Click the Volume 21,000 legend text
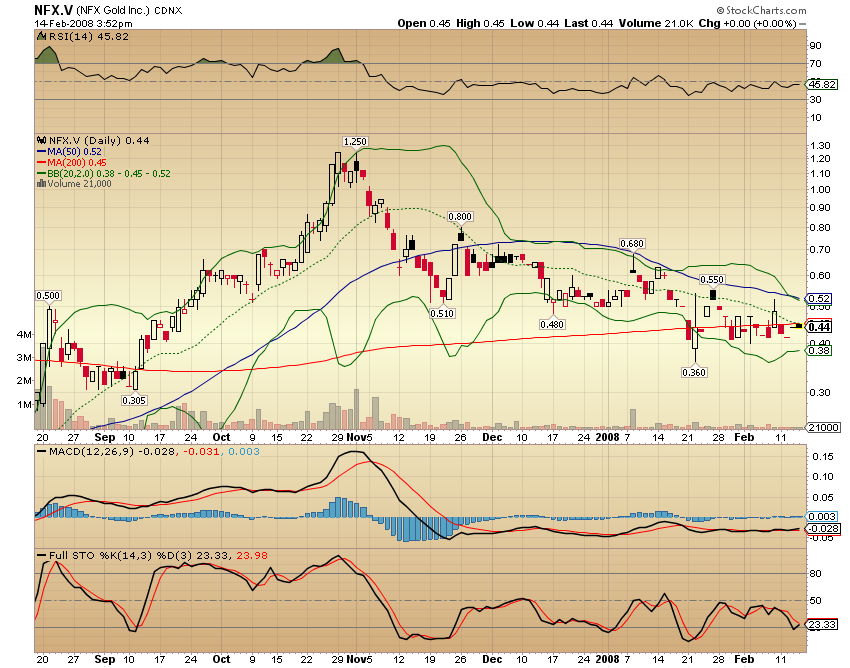The height and width of the screenshot is (668, 850). [78, 183]
